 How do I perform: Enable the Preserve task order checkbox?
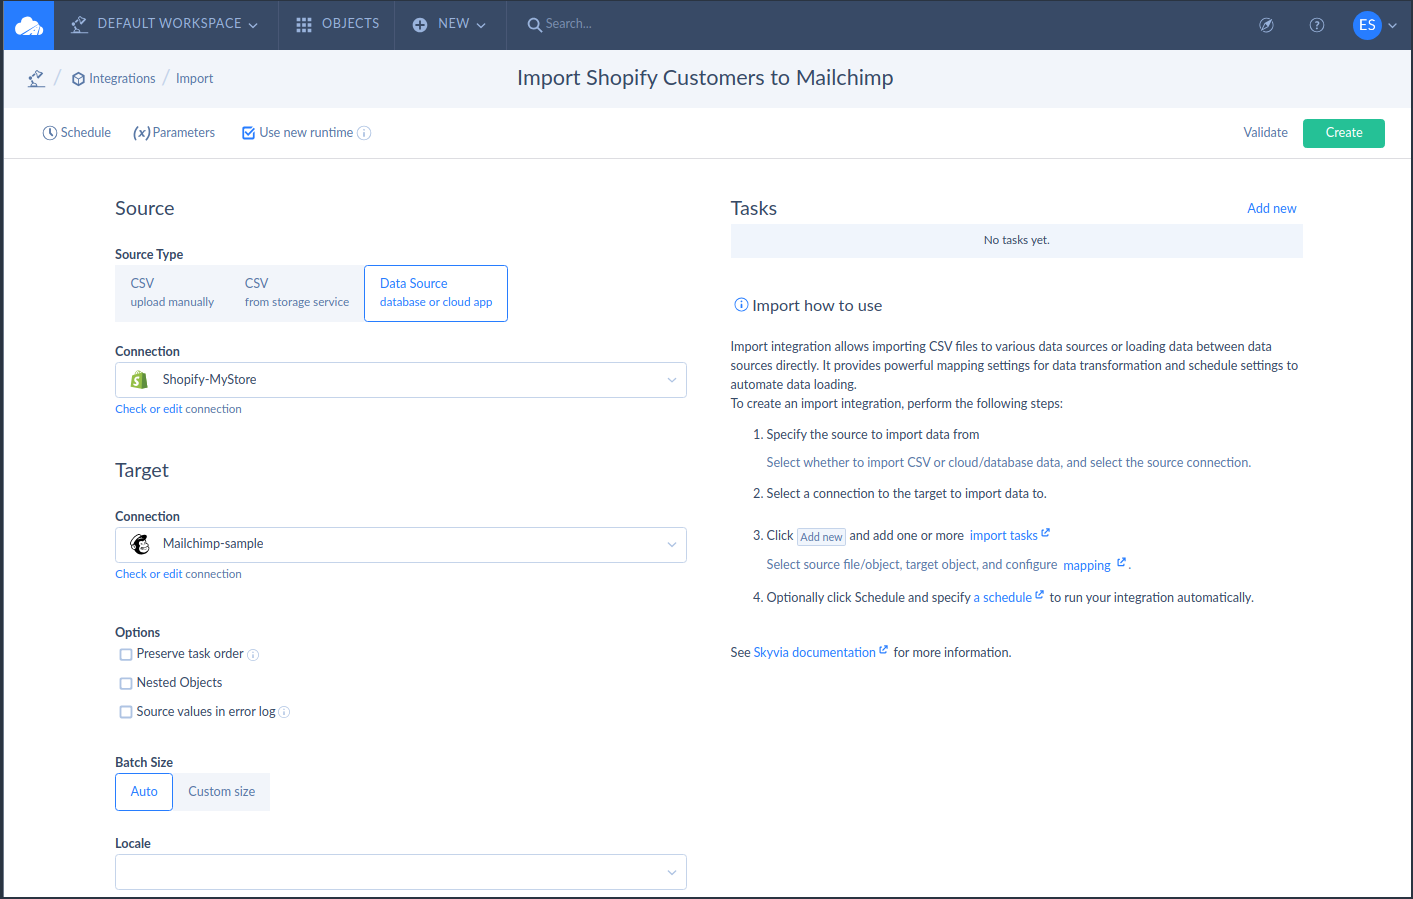coord(126,655)
